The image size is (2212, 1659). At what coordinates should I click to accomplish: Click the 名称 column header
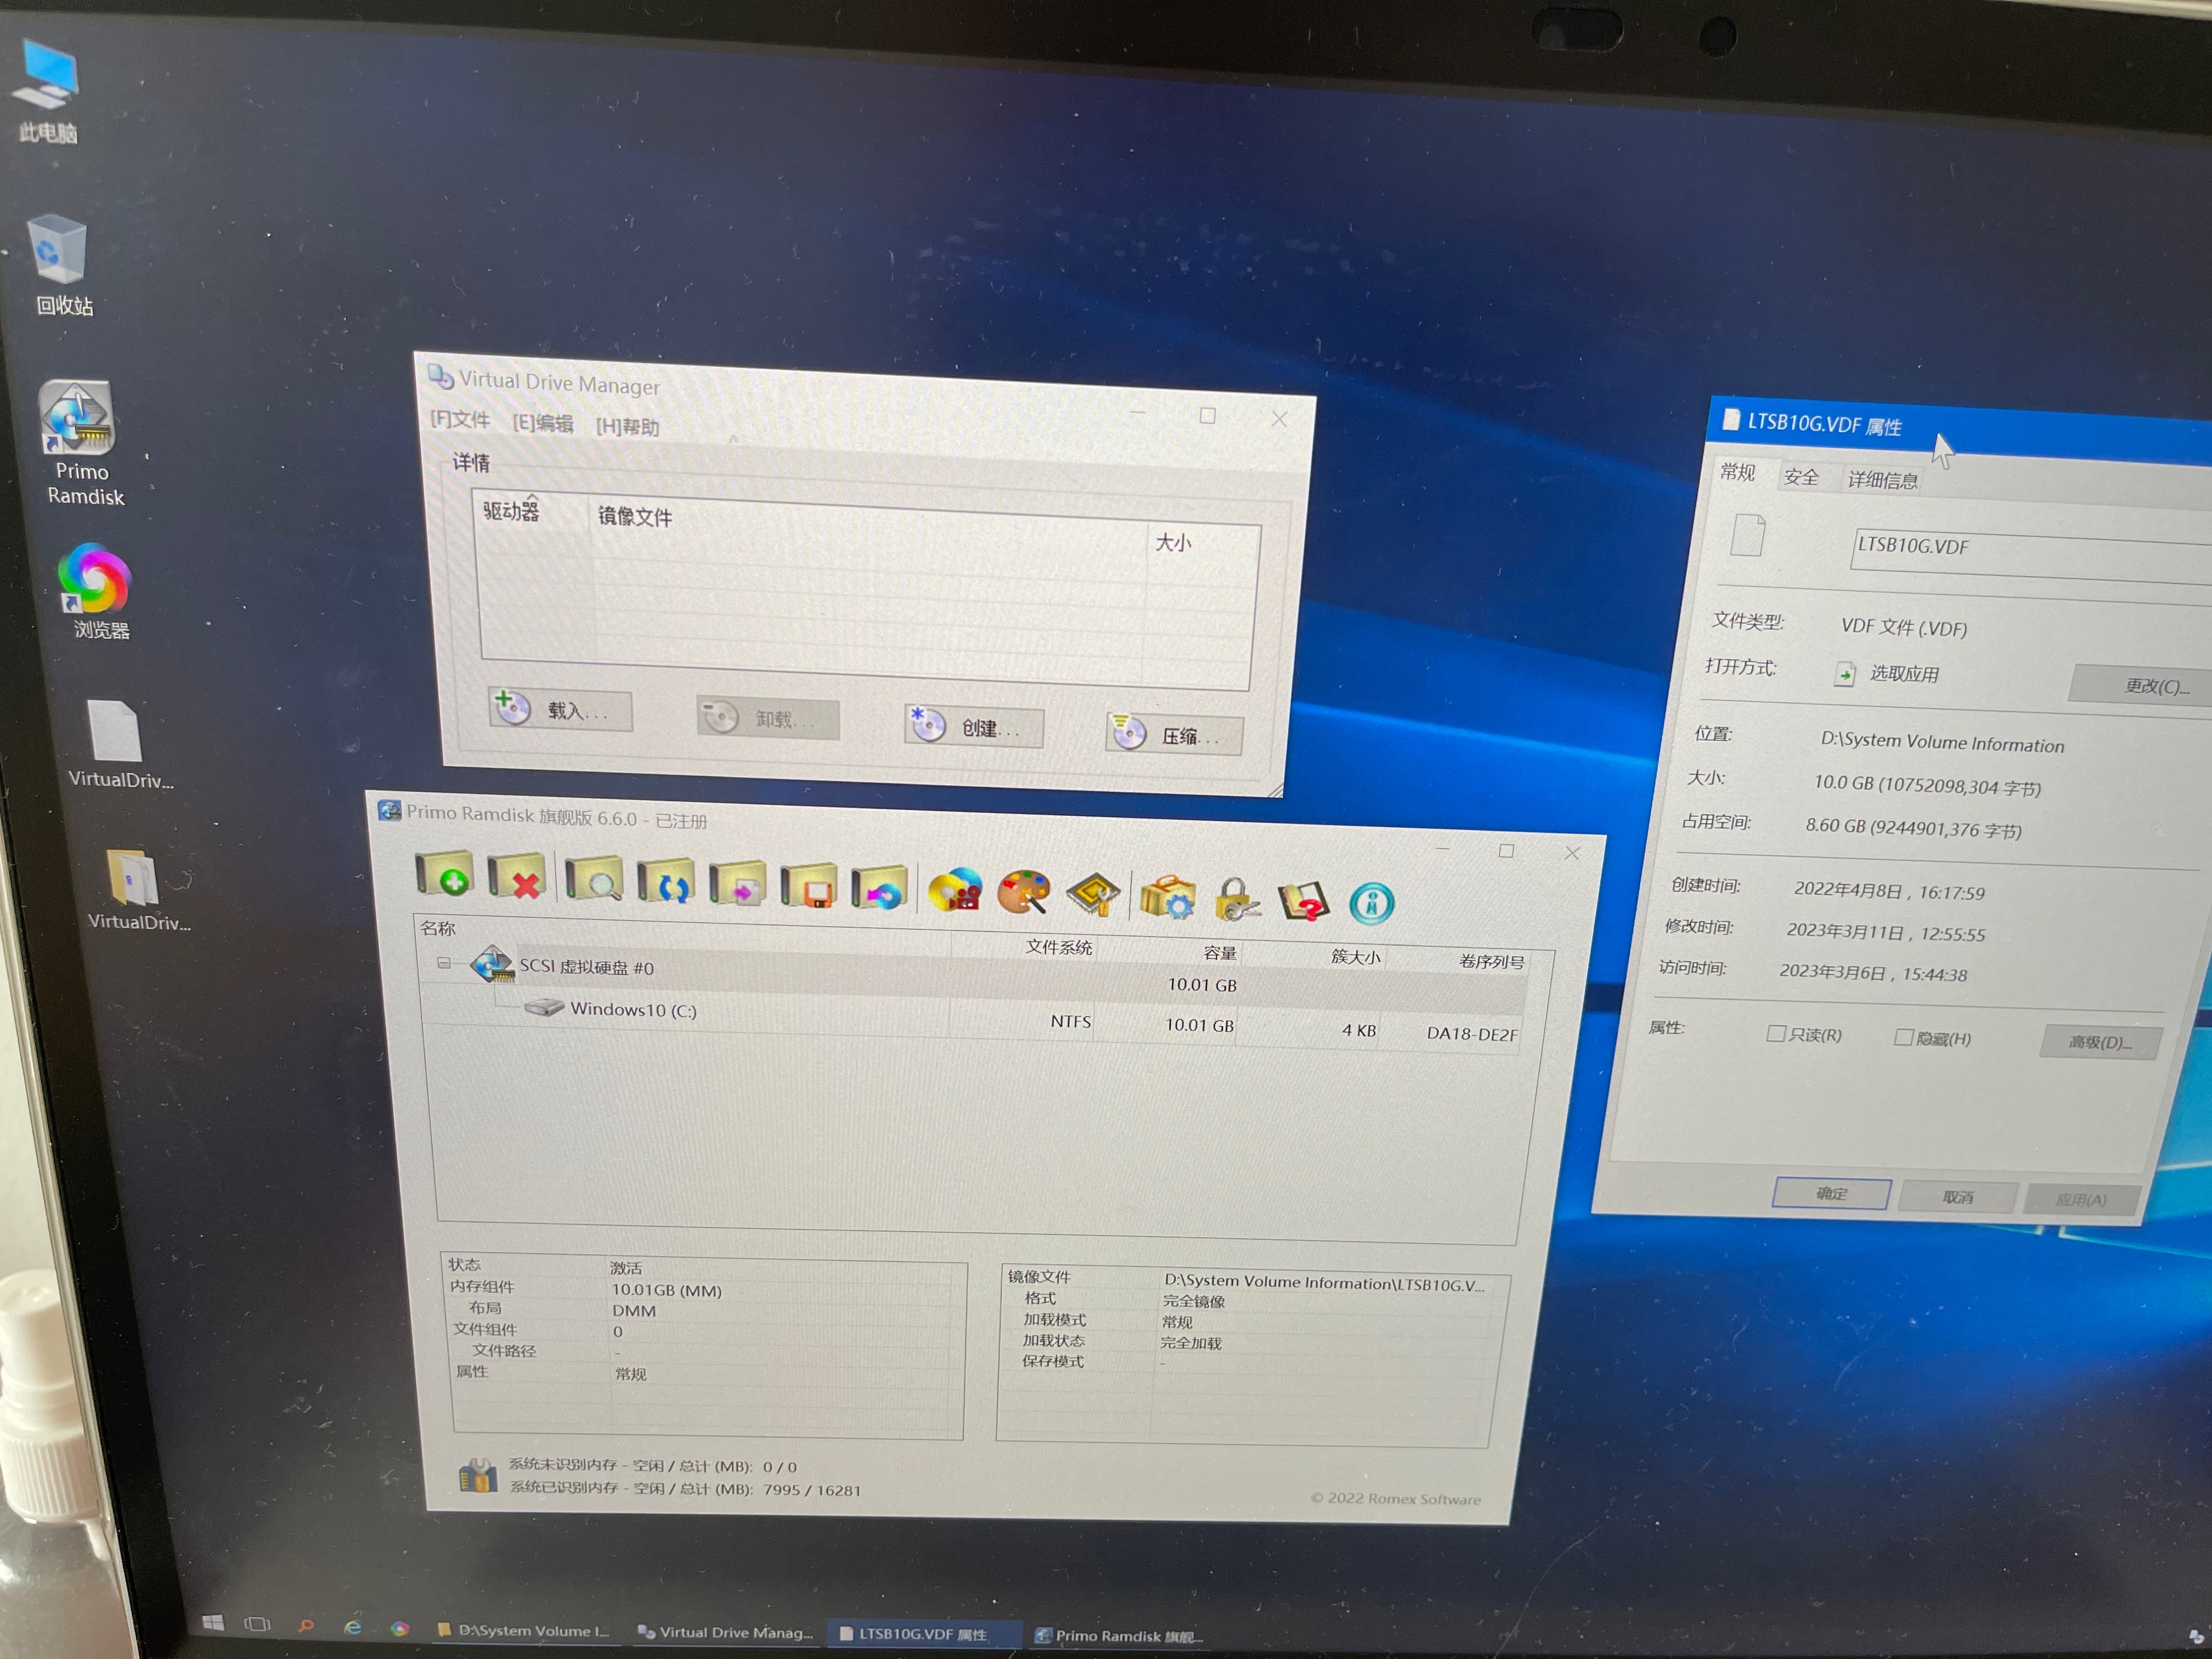tap(438, 928)
